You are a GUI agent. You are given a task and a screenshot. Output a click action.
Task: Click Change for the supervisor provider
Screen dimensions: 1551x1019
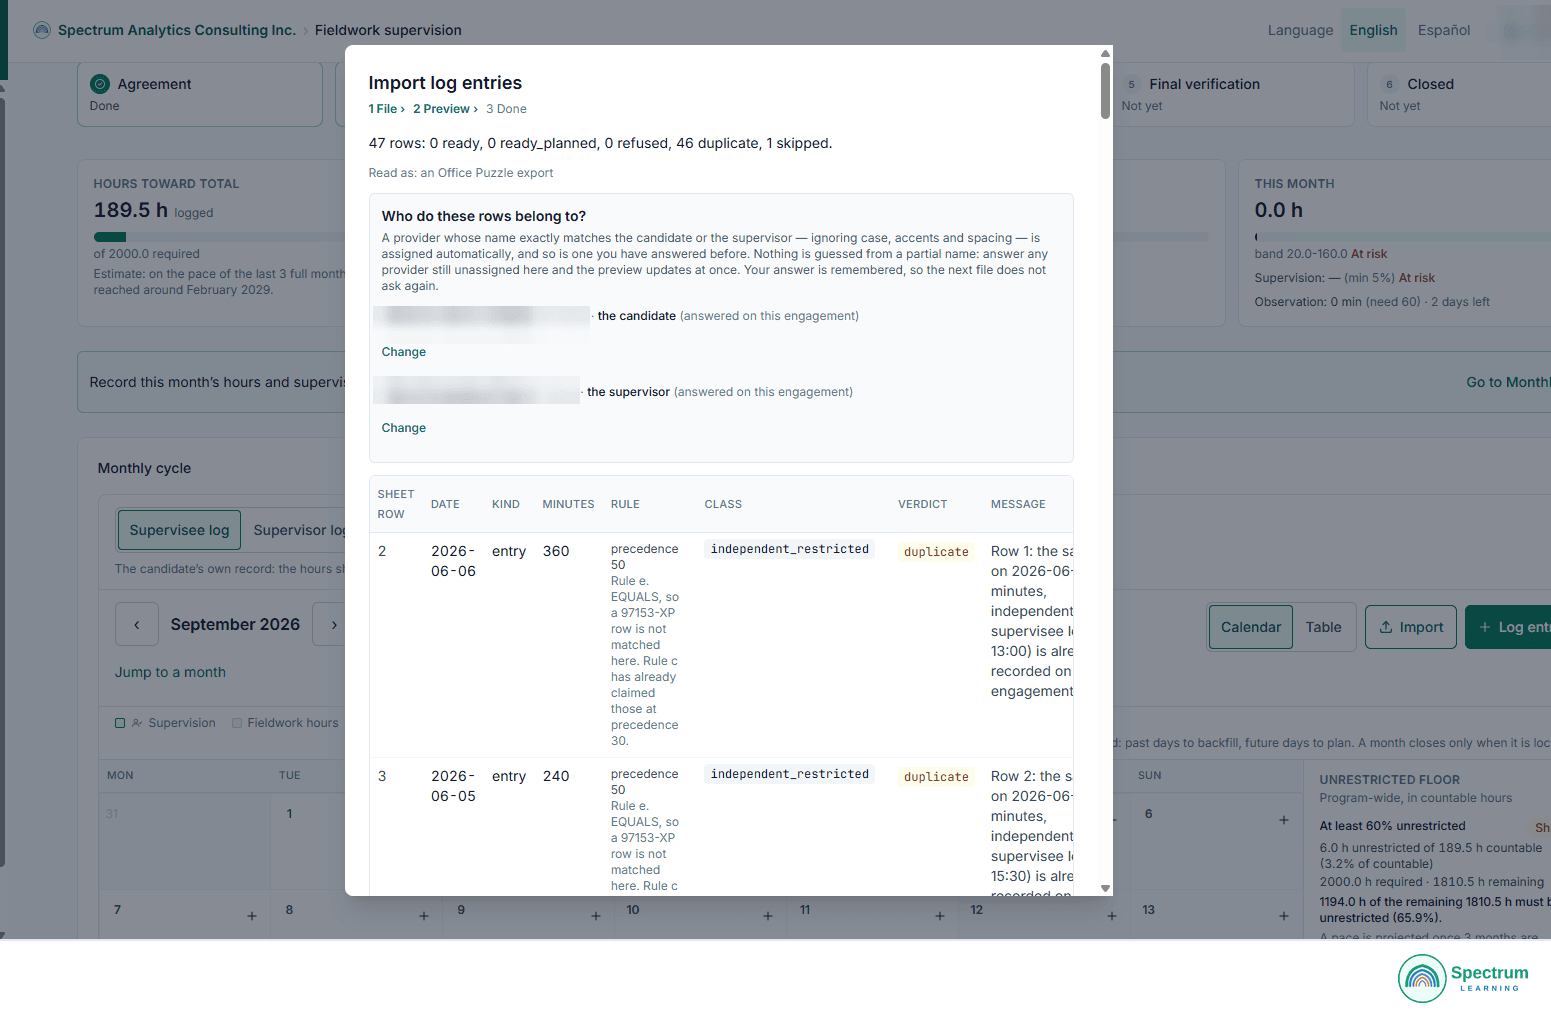point(404,428)
